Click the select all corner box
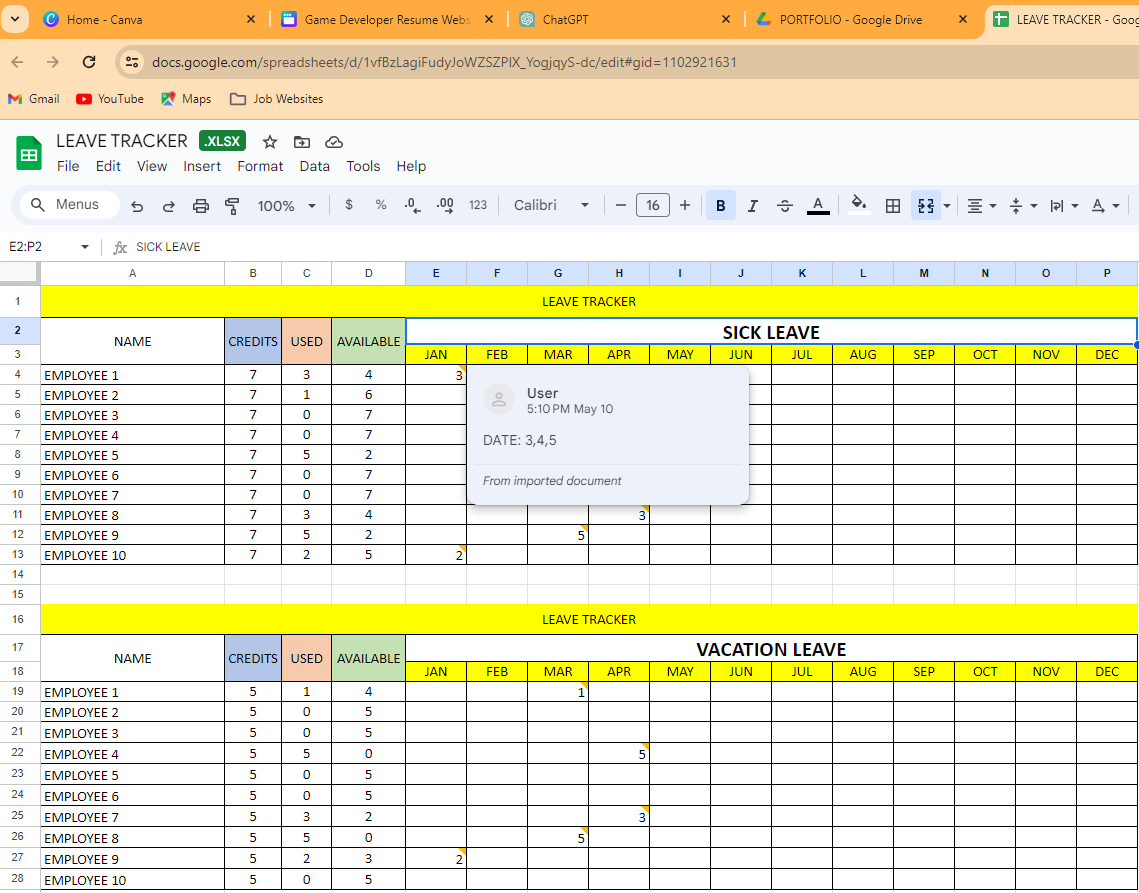 tap(20, 273)
